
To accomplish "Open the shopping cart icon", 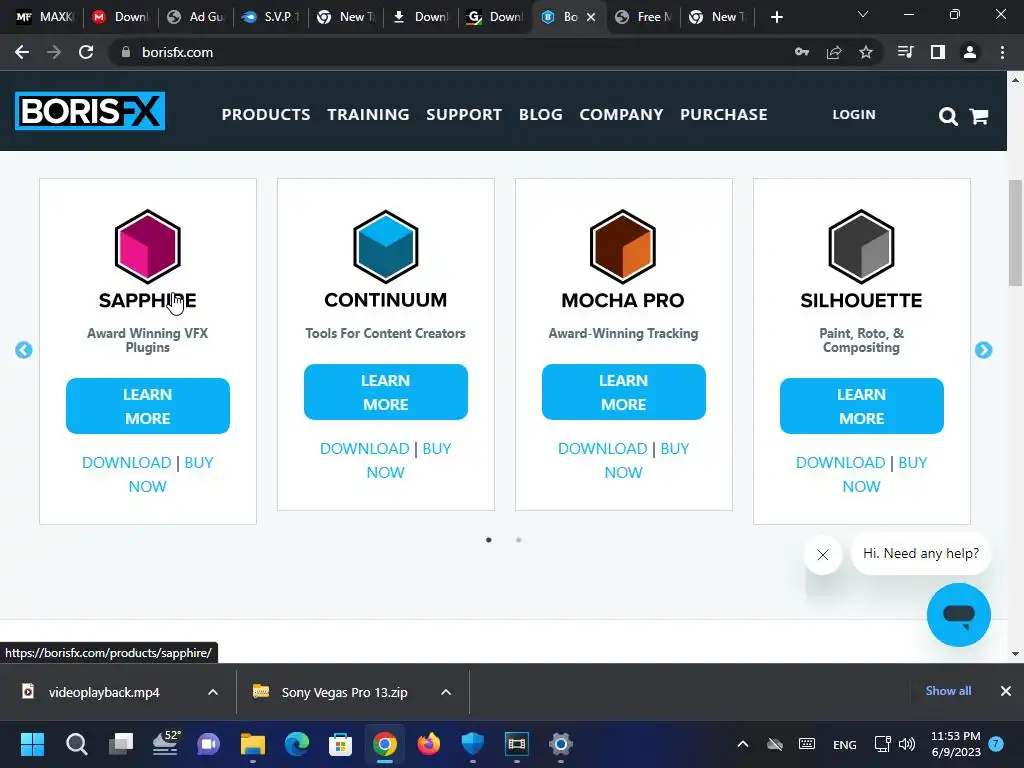I will pyautogui.click(x=979, y=116).
